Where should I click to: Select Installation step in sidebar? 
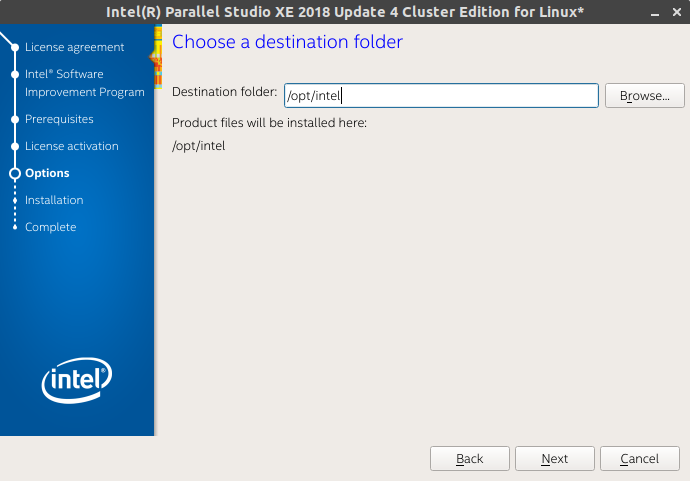54,200
